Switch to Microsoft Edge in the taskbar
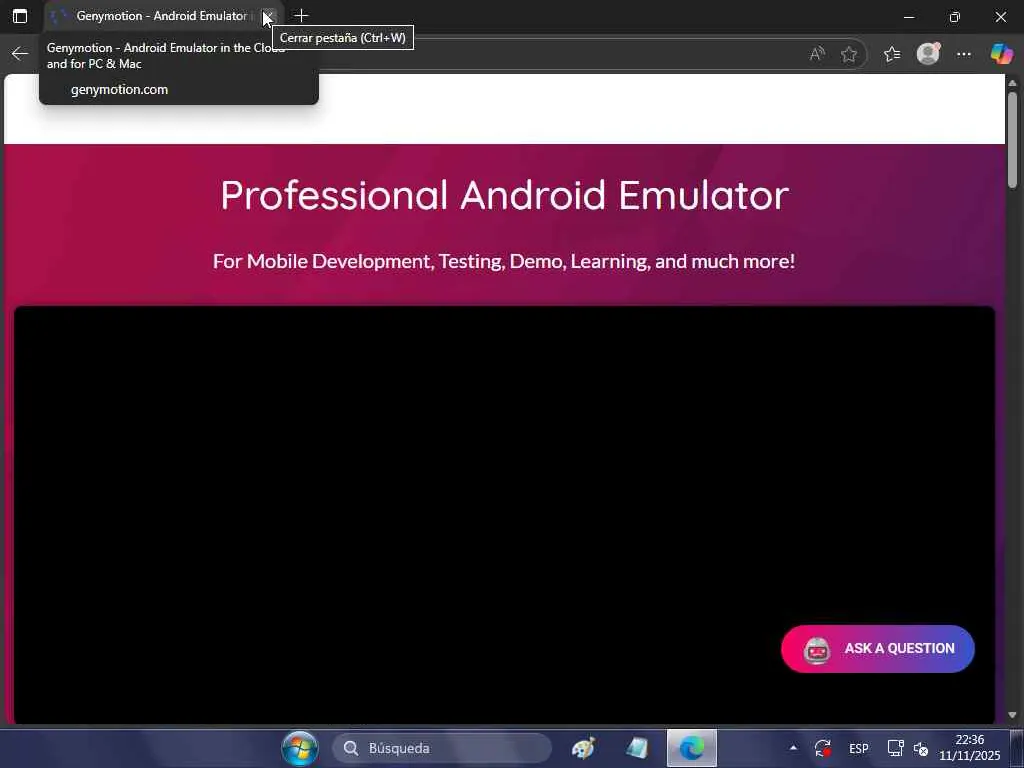The height and width of the screenshot is (768, 1024). point(692,748)
